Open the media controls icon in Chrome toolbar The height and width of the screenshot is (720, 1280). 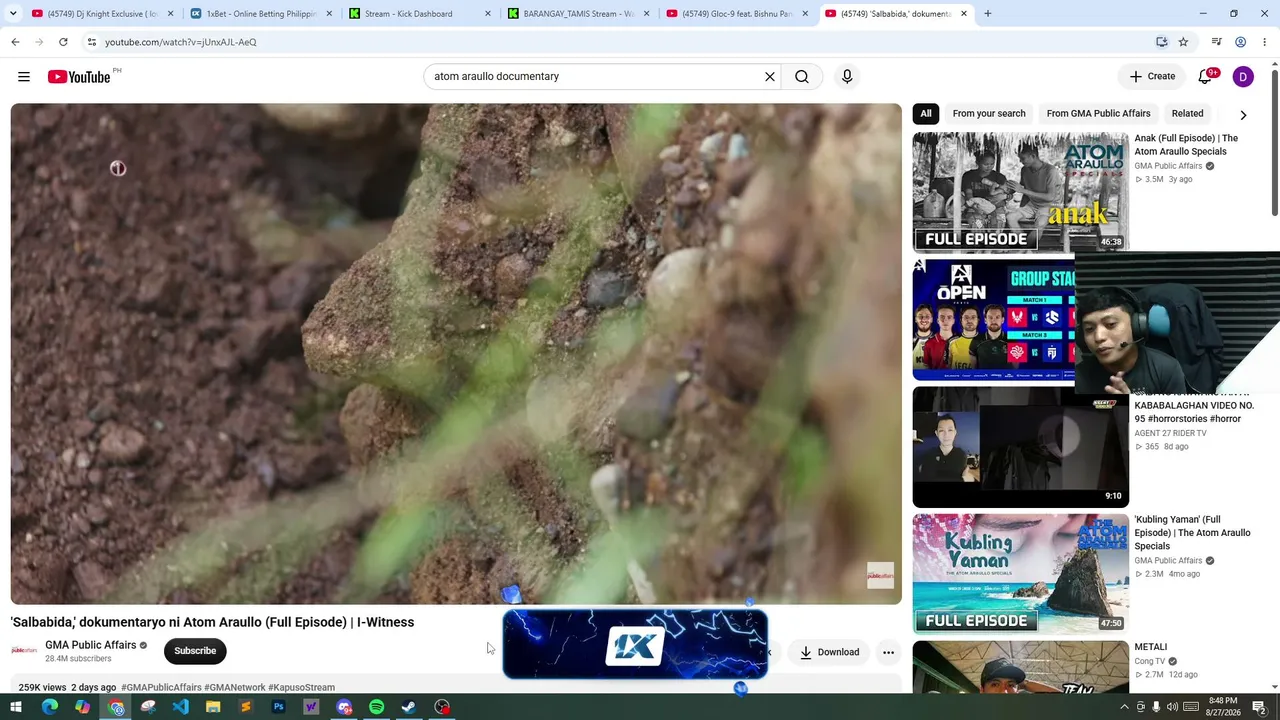click(x=1216, y=42)
